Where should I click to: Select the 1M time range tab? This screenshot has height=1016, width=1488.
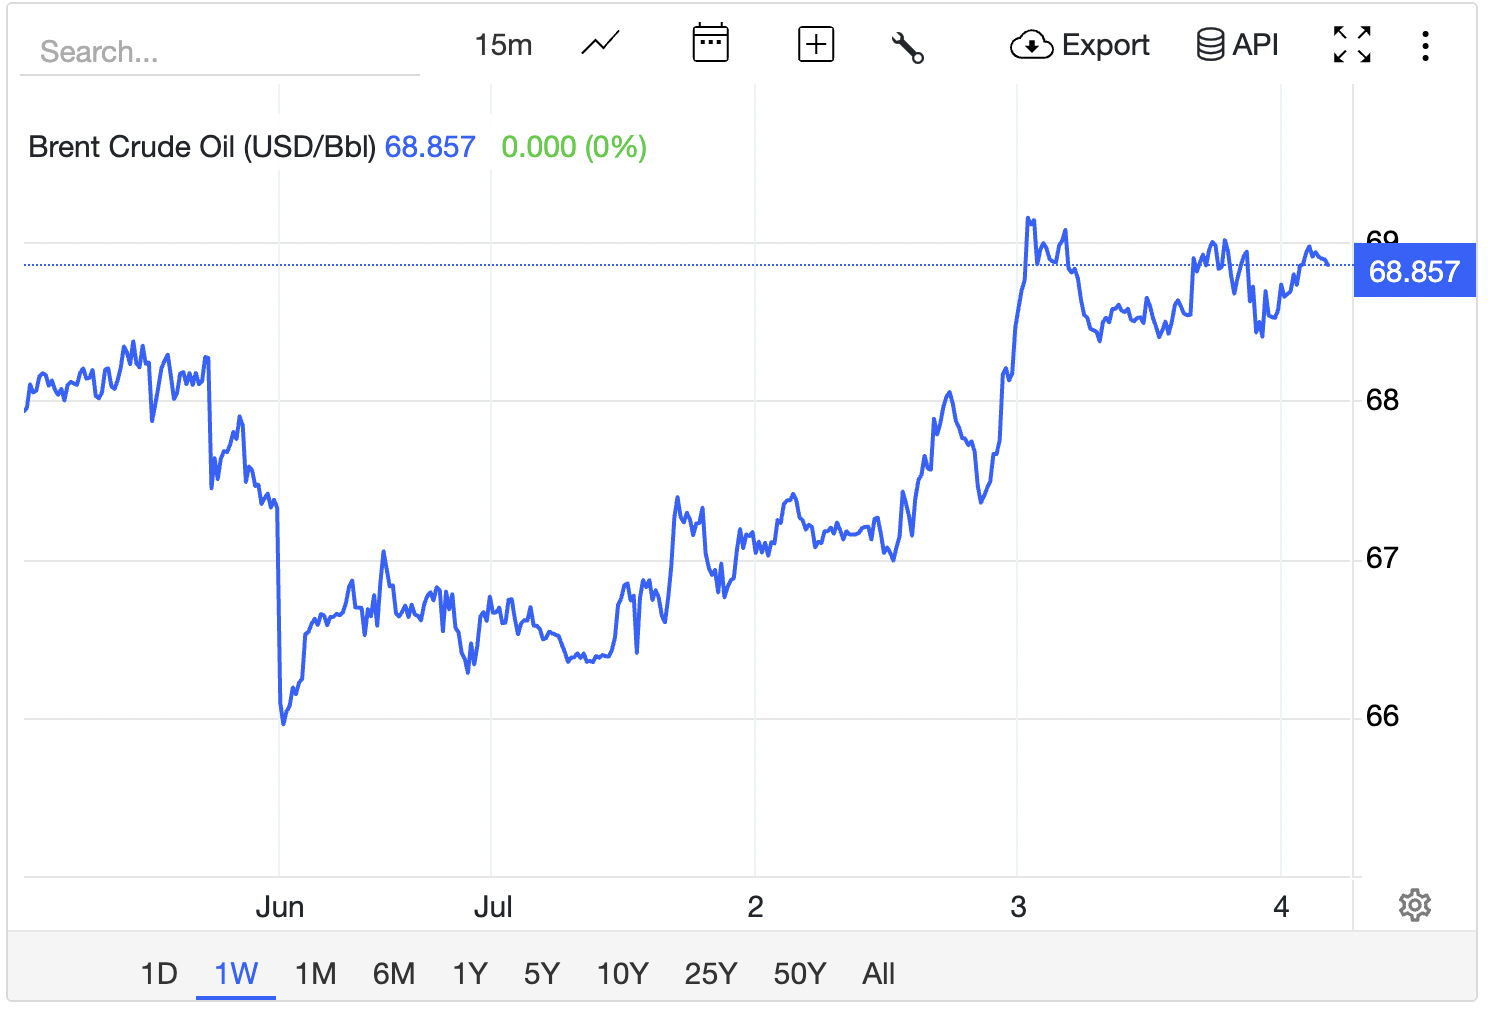[x=315, y=973]
